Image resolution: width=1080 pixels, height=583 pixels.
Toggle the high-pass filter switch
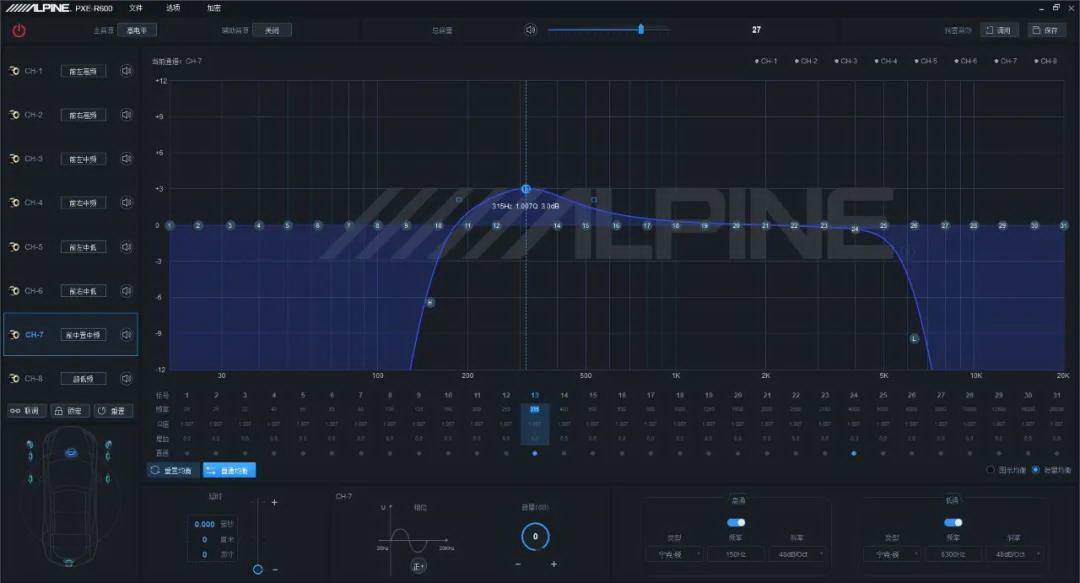tap(736, 522)
